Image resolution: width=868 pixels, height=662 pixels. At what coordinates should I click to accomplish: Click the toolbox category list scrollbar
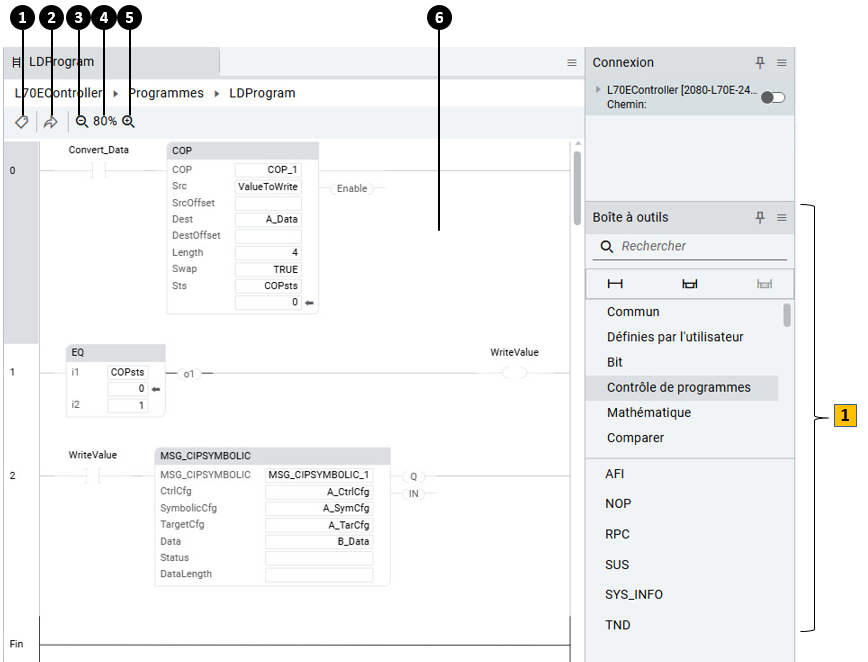[x=787, y=315]
